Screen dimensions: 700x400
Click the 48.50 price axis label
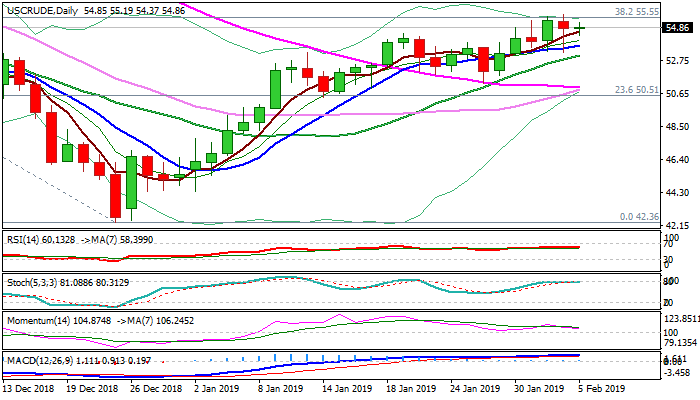676,127
